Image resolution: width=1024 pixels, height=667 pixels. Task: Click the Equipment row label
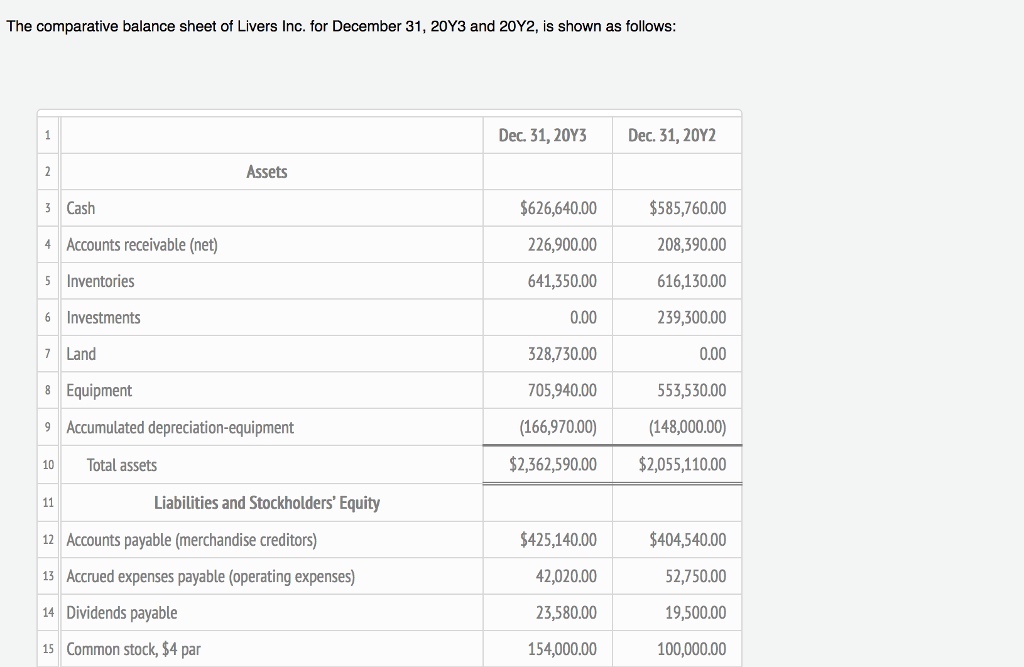tap(99, 391)
